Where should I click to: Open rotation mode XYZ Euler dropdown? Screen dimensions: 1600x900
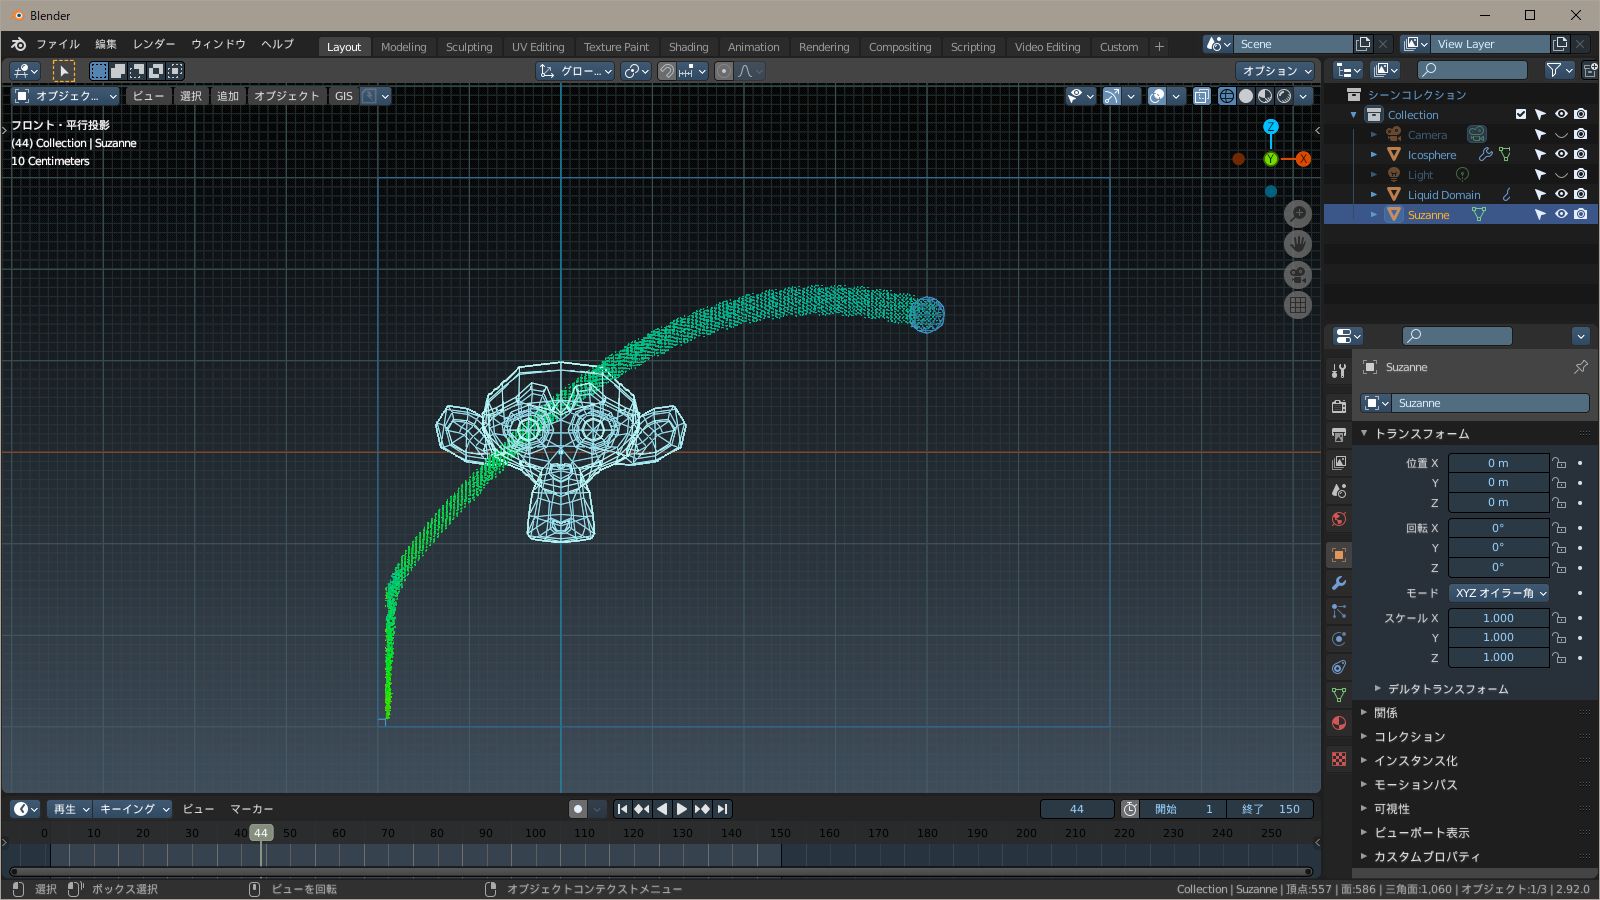(x=1499, y=593)
